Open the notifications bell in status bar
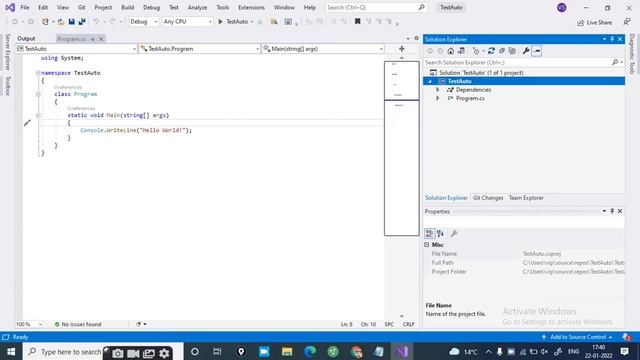Viewport: 640px width, 360px height. [x=626, y=337]
